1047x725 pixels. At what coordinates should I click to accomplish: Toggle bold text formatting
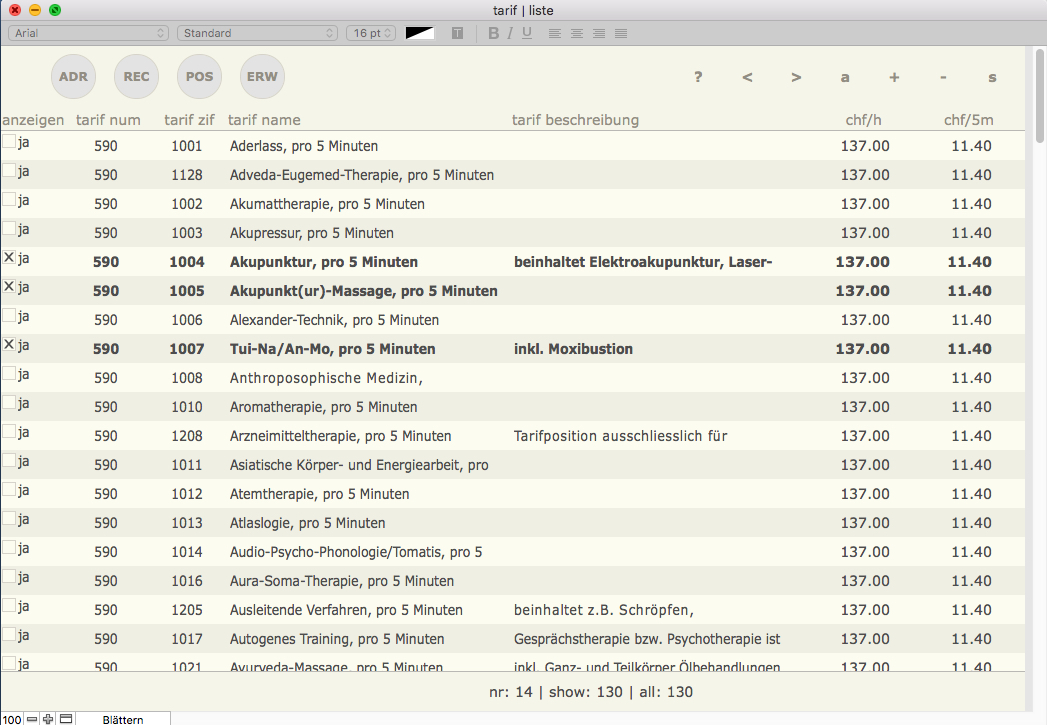tap(493, 33)
